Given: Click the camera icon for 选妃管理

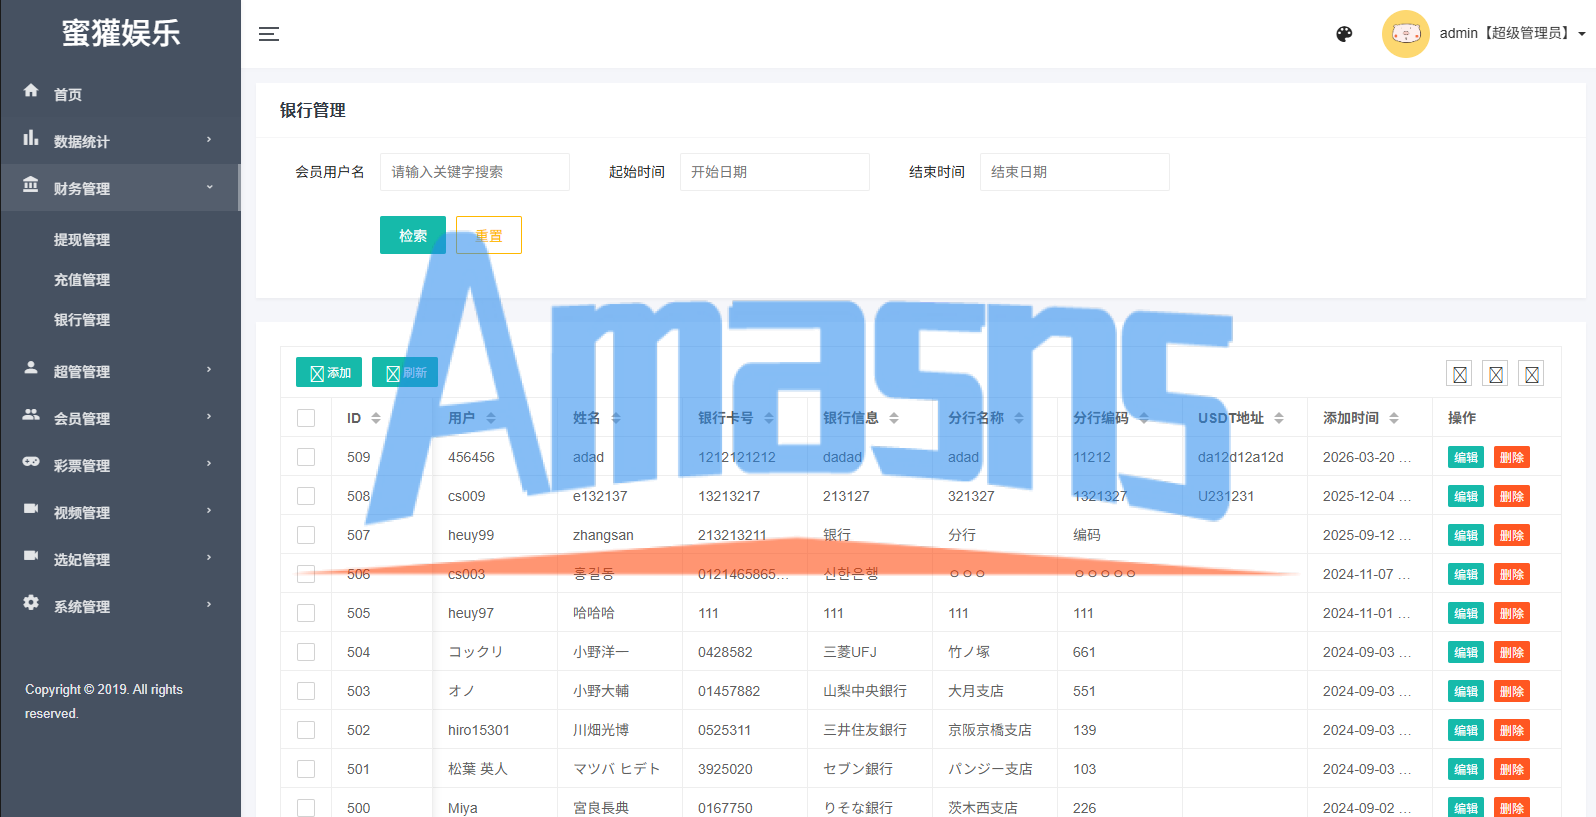Looking at the screenshot, I should (x=31, y=556).
